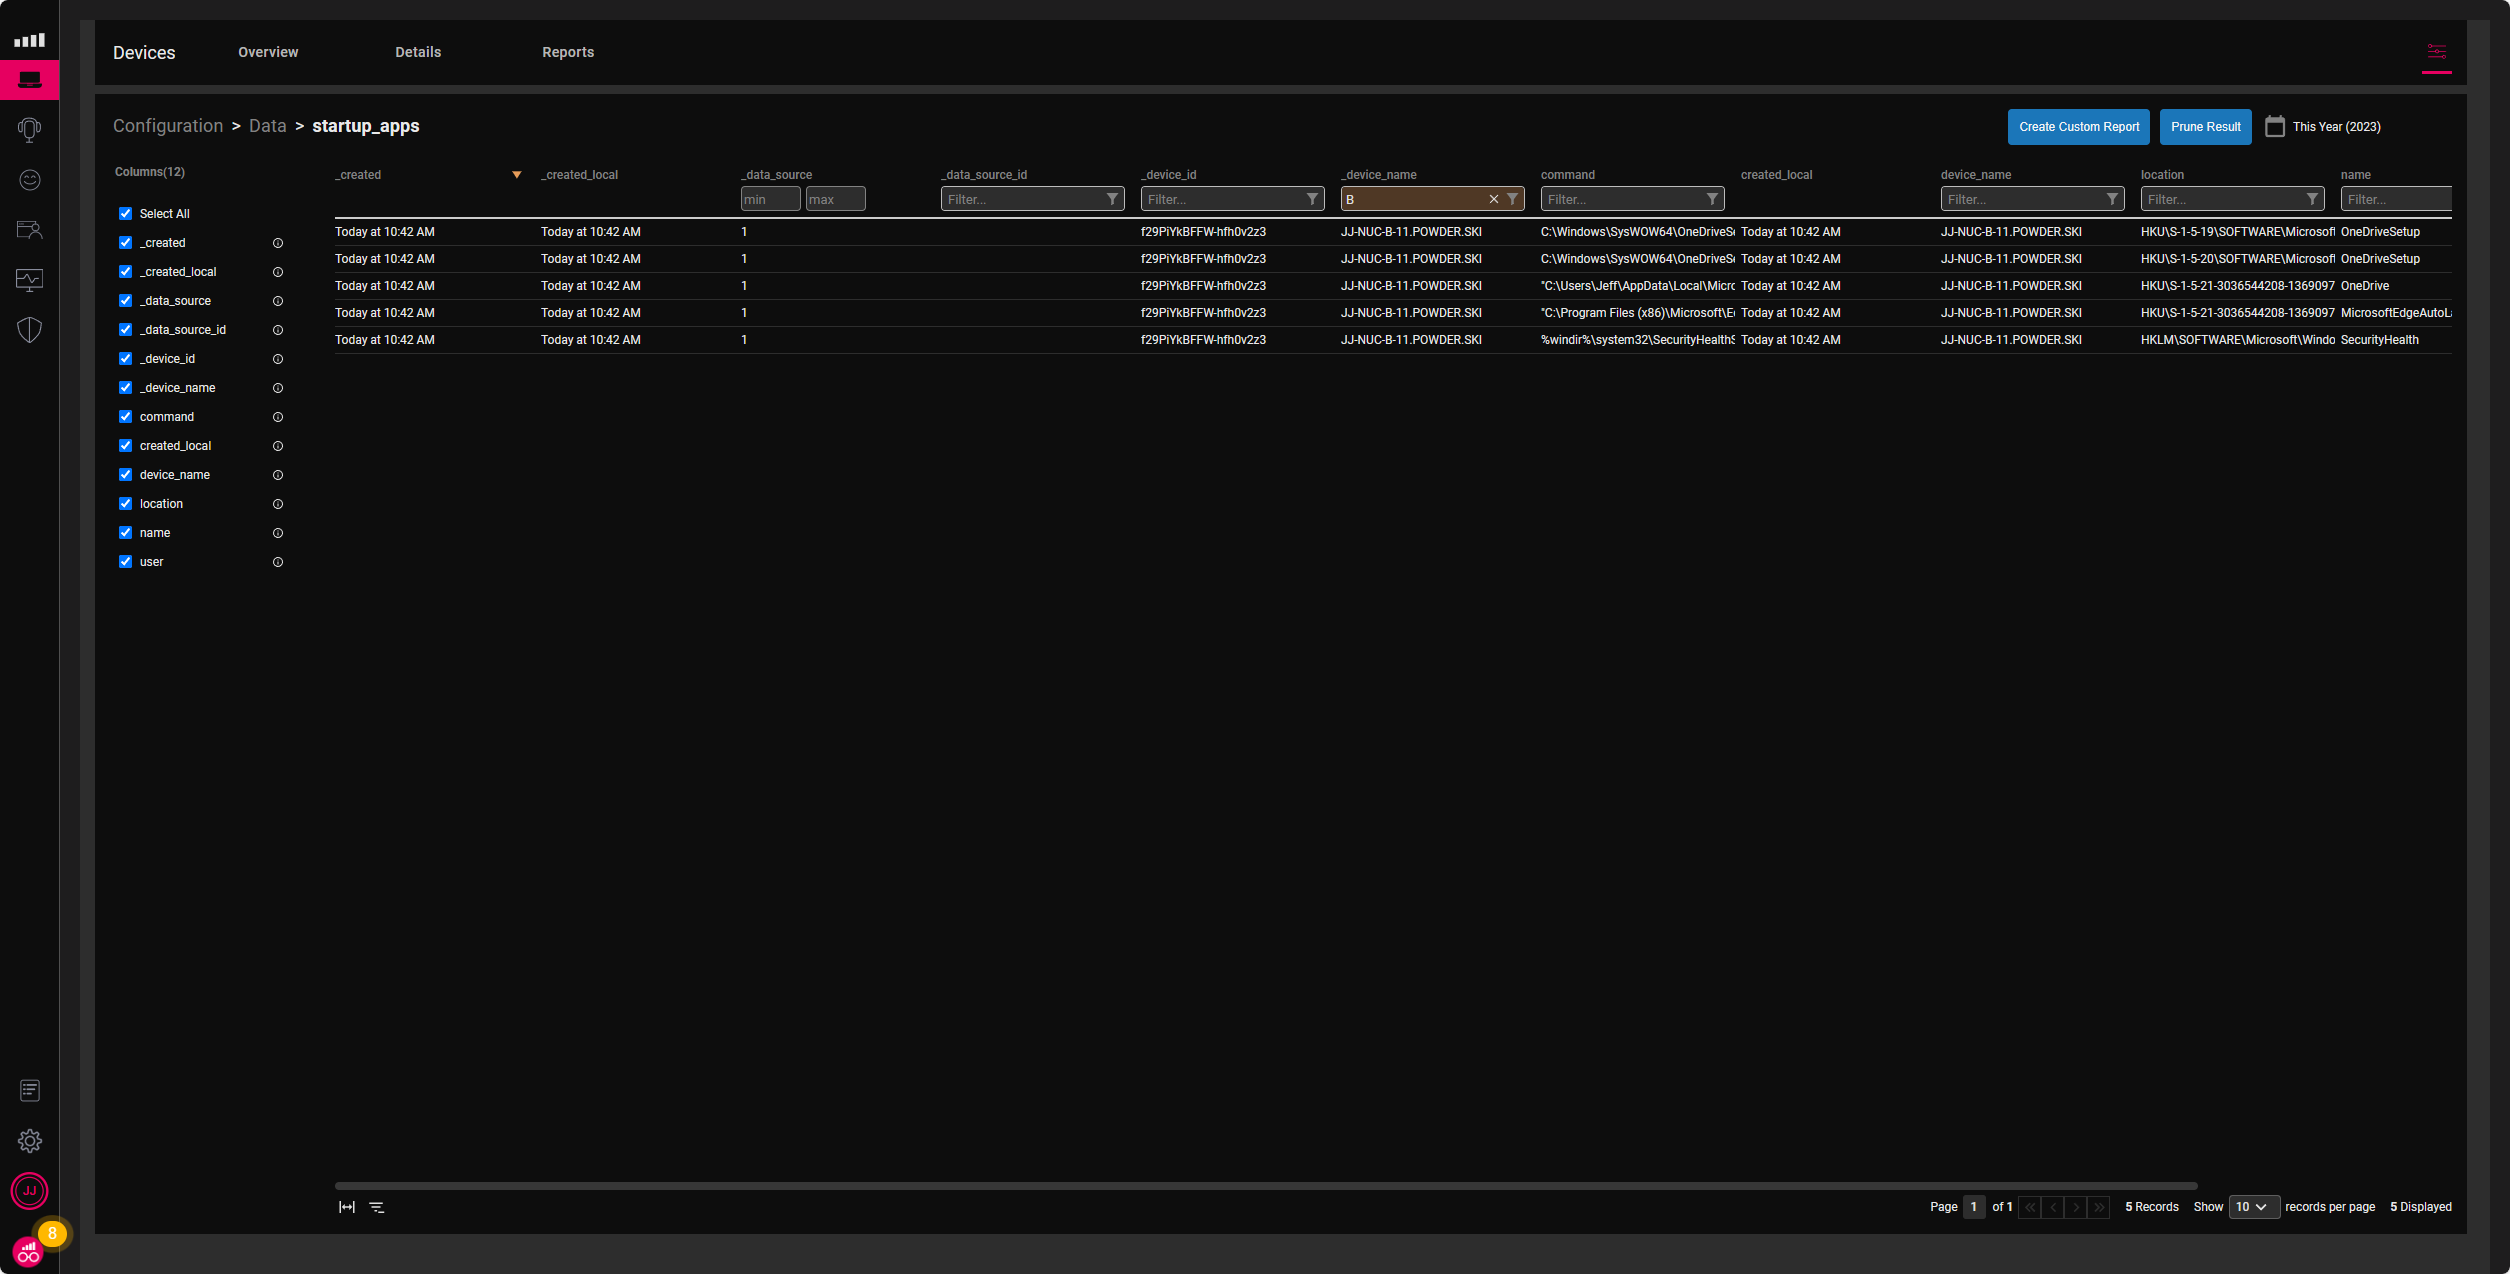Open the Overview tab

coord(268,52)
